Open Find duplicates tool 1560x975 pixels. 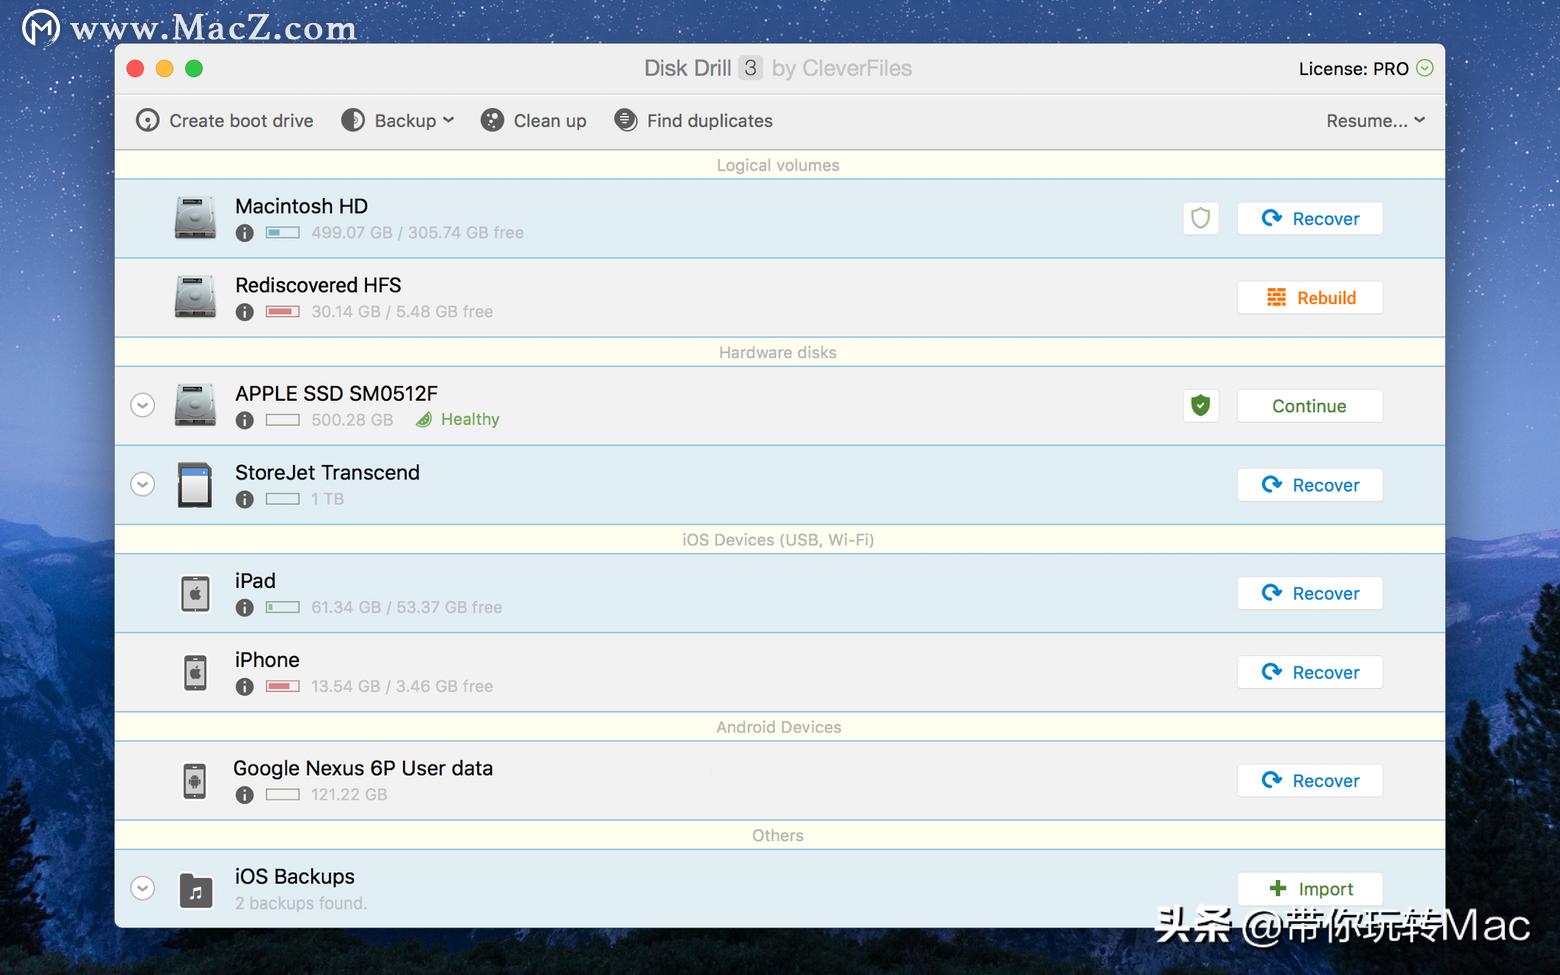pos(693,121)
